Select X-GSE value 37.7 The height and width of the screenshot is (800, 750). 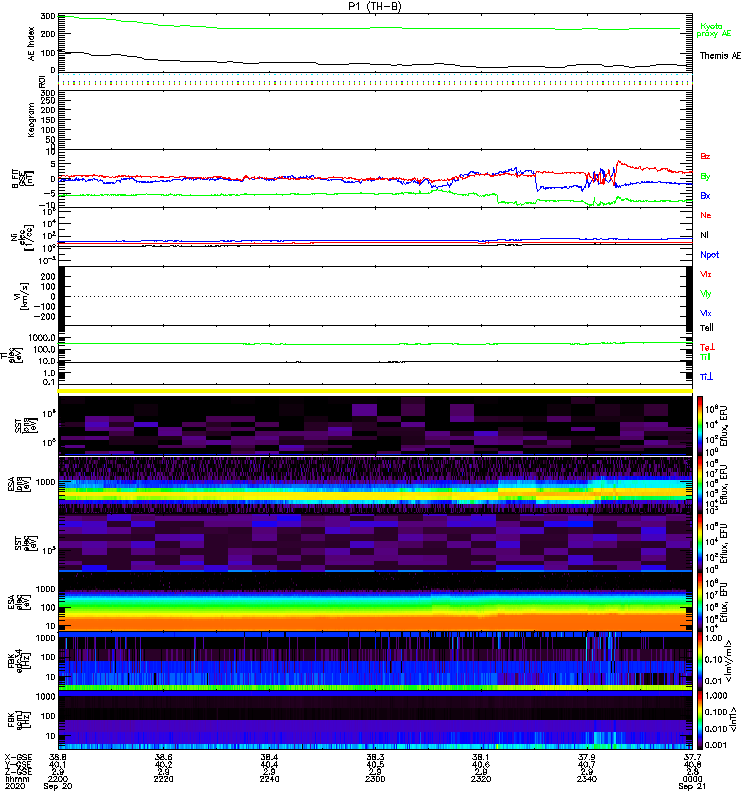click(x=692, y=757)
